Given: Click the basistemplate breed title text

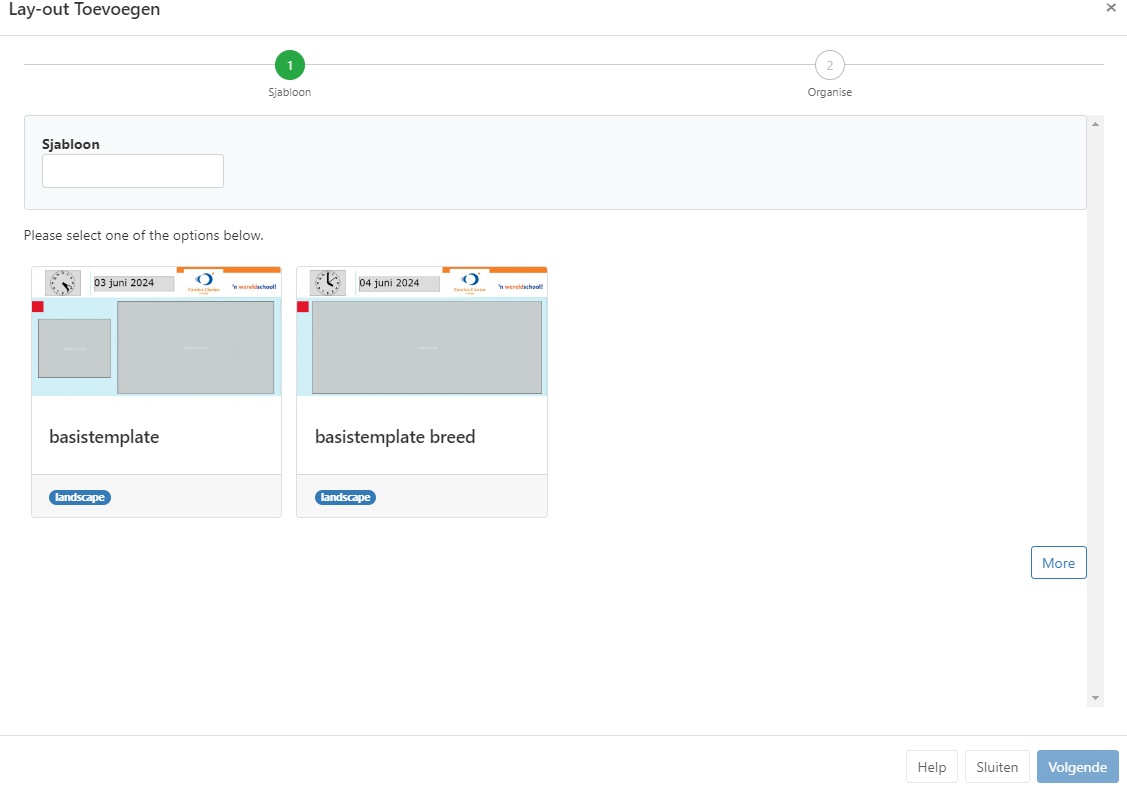Looking at the screenshot, I should coord(395,437).
